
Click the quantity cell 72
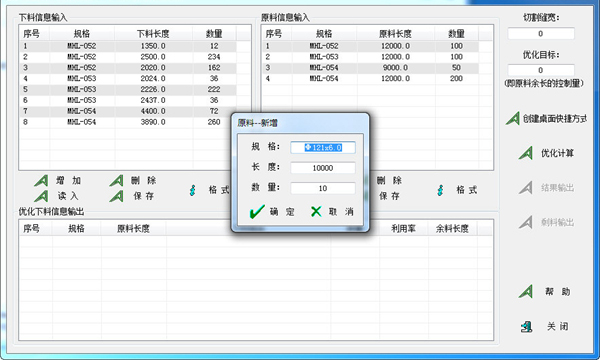tap(214, 111)
